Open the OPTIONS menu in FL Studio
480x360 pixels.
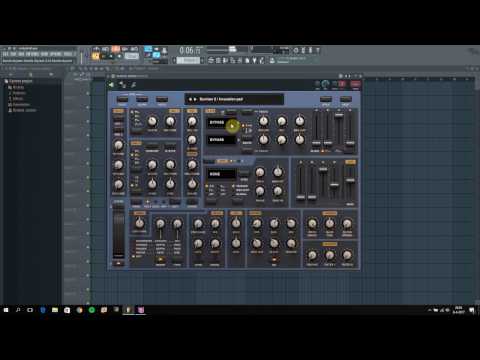[56, 54]
